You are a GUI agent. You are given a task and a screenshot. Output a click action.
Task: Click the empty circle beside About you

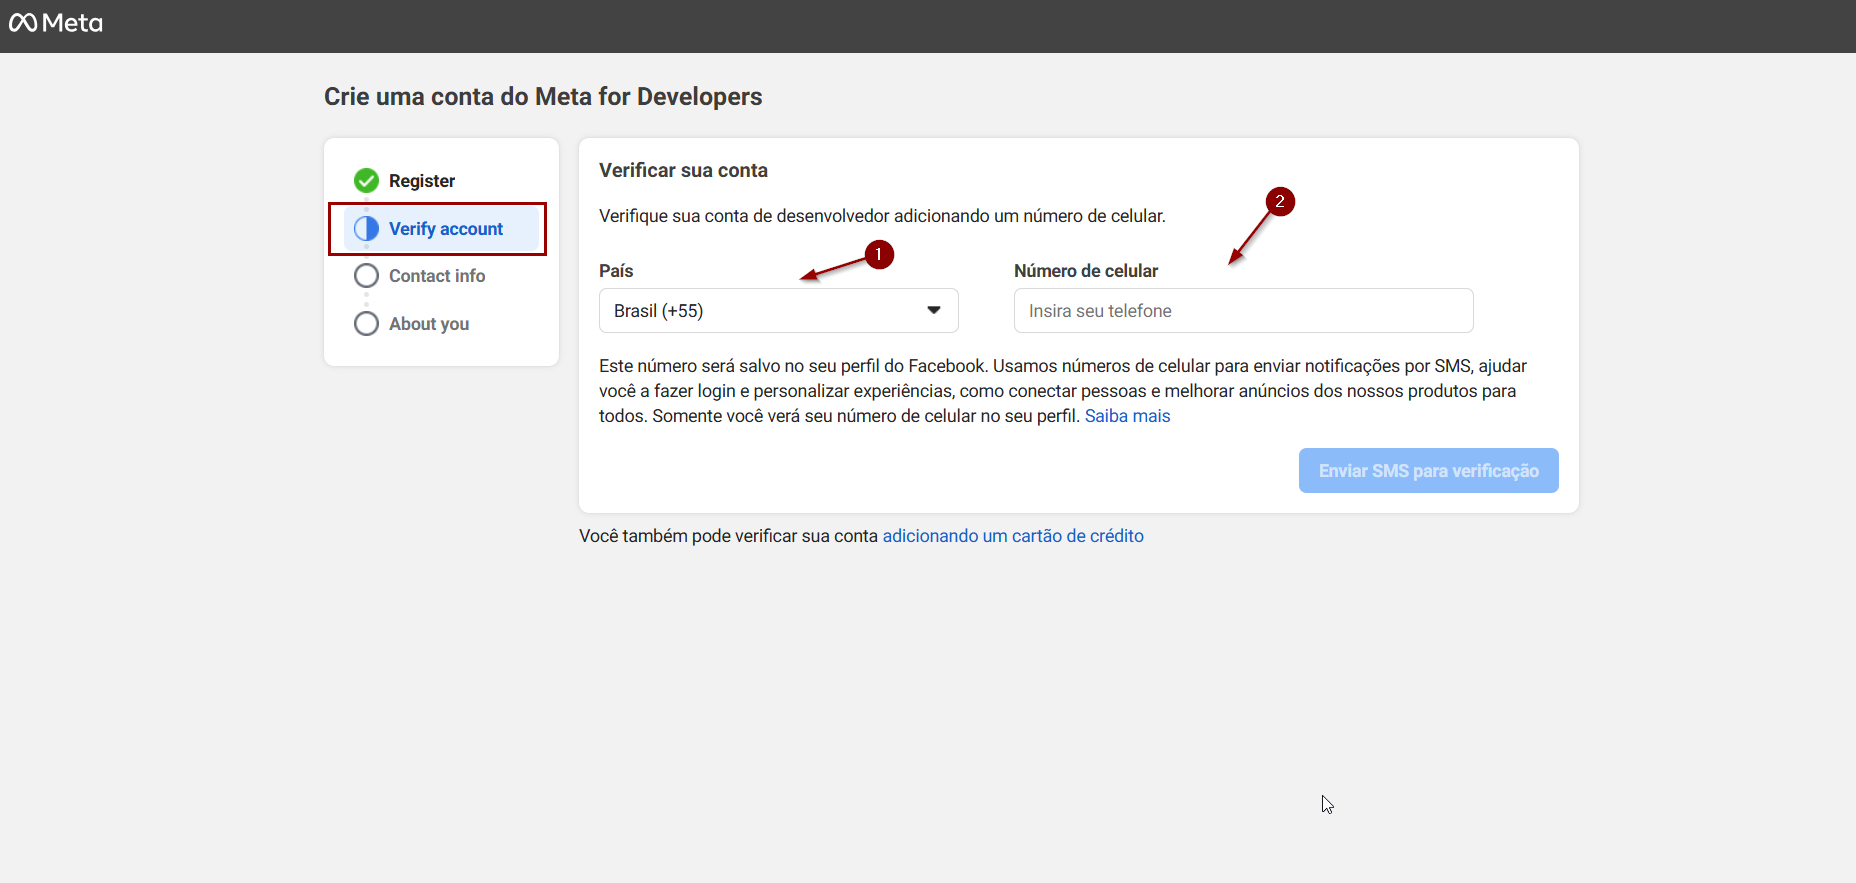pos(366,324)
